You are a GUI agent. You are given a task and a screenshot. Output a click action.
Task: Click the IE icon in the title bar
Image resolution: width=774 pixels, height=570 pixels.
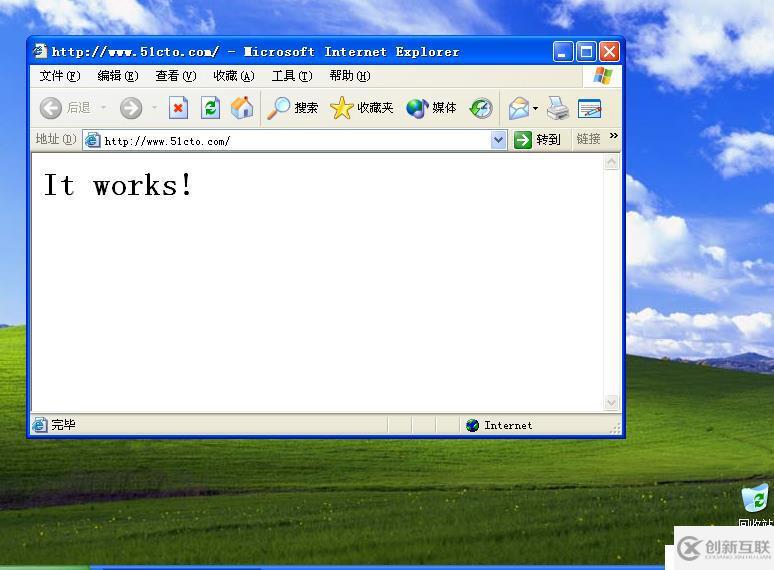[x=40, y=51]
